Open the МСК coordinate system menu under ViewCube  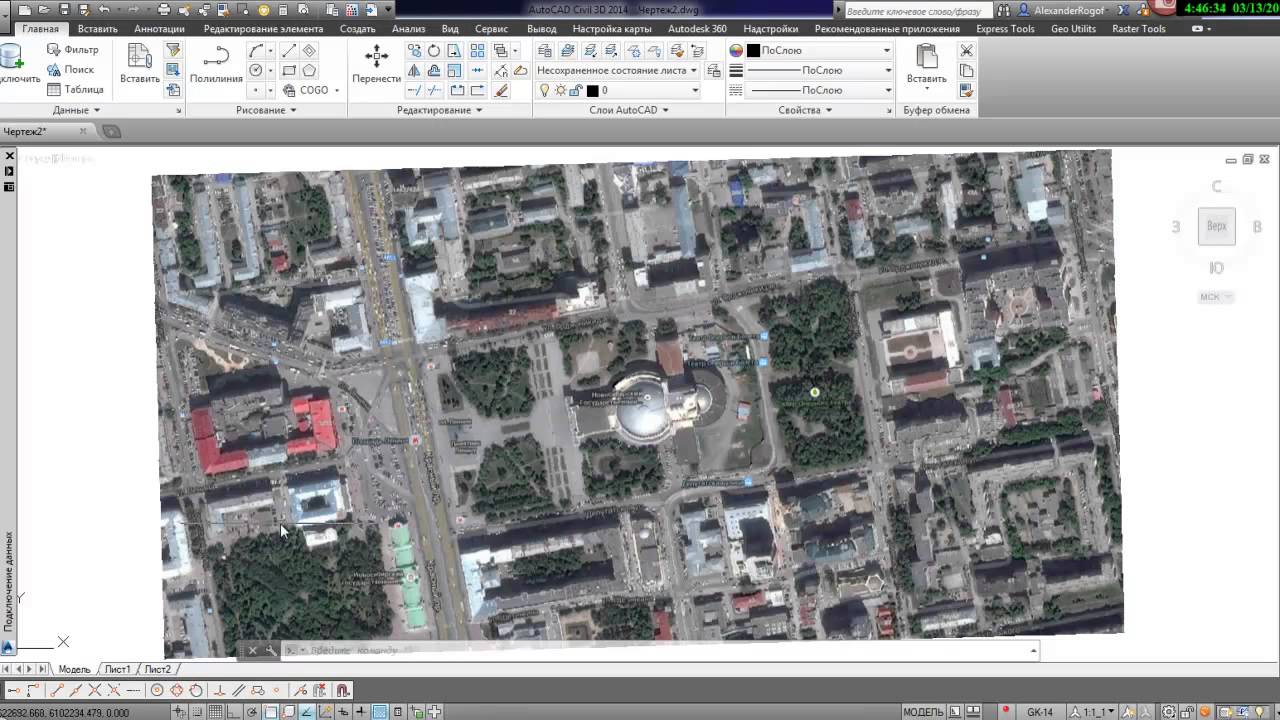tap(1216, 297)
